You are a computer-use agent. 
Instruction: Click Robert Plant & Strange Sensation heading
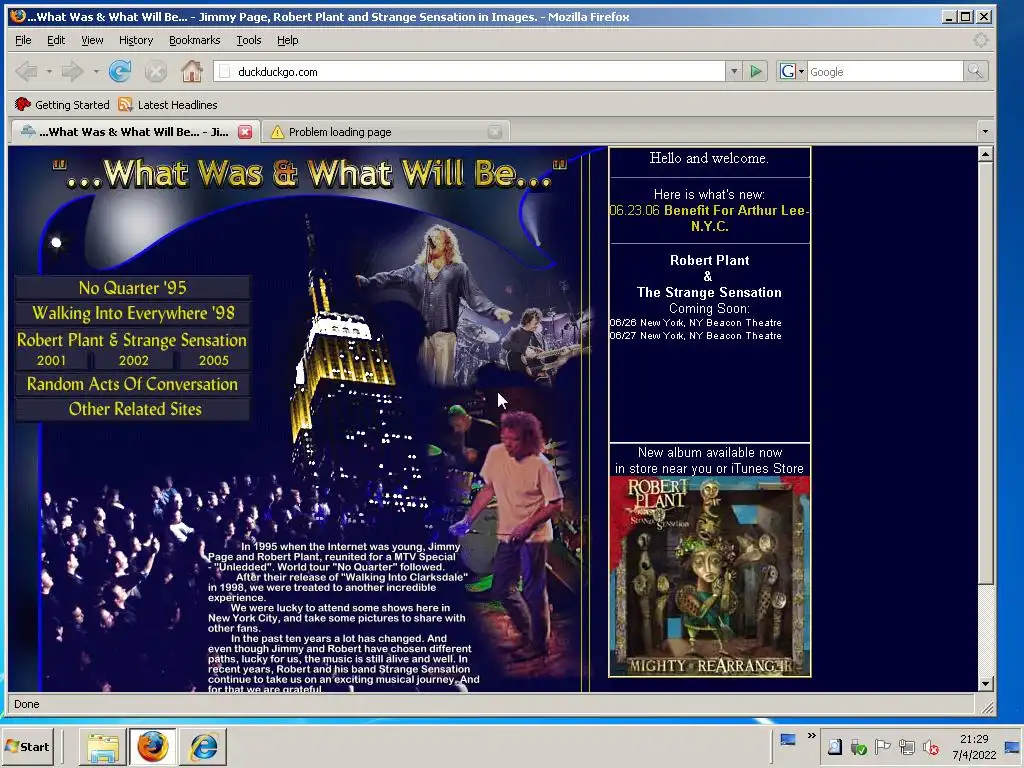[x=132, y=340]
